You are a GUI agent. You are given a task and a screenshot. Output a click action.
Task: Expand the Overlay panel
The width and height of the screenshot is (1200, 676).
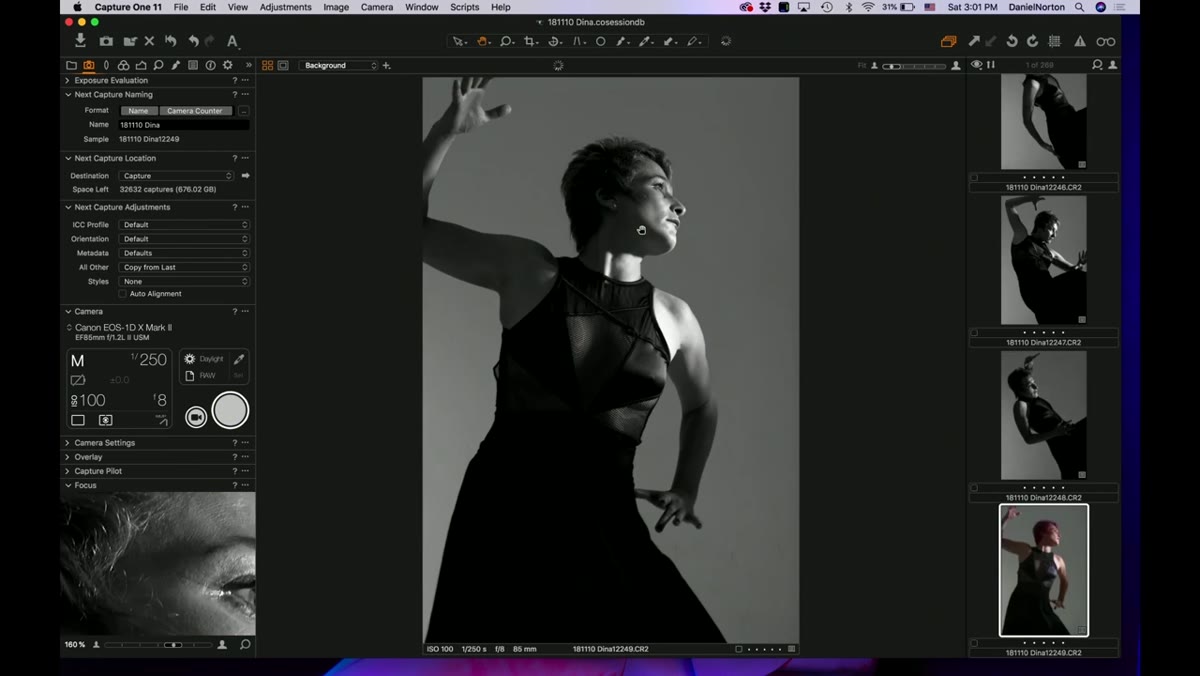click(x=68, y=457)
